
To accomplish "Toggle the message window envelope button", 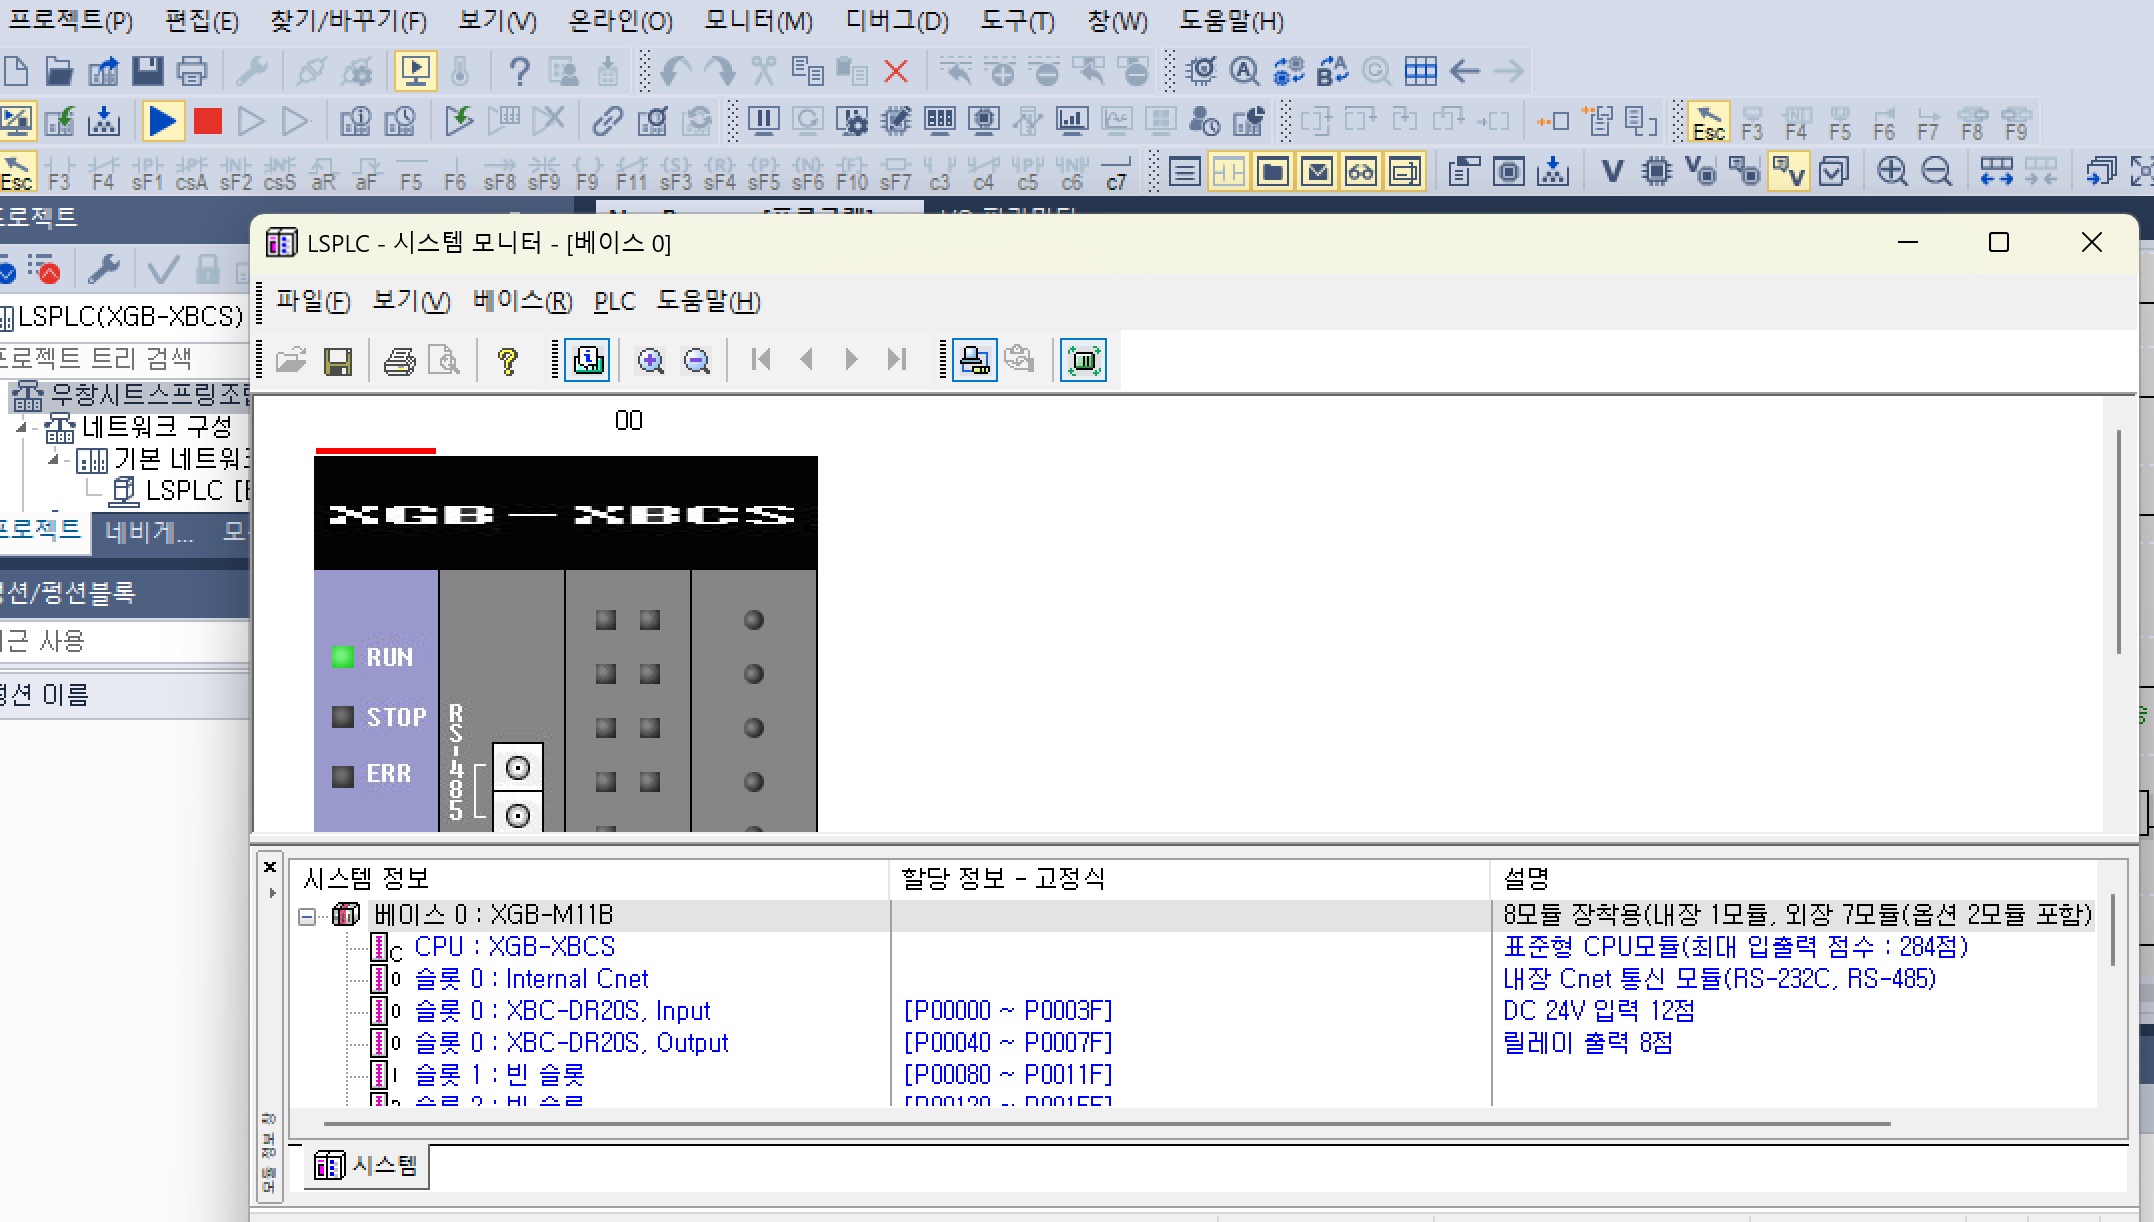I will 1318,172.
